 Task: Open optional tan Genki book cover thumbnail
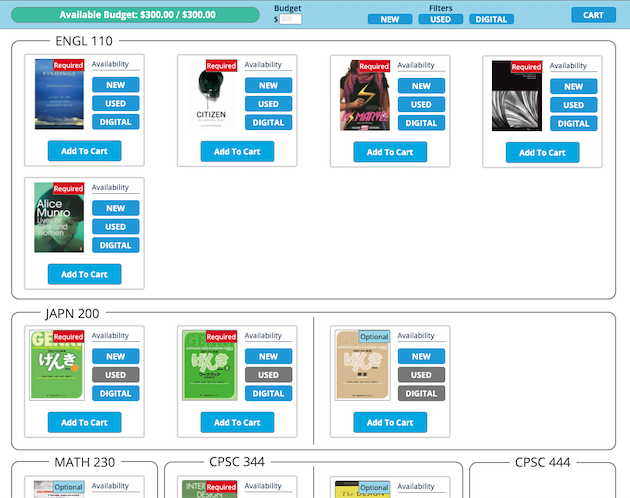pyautogui.click(x=362, y=365)
